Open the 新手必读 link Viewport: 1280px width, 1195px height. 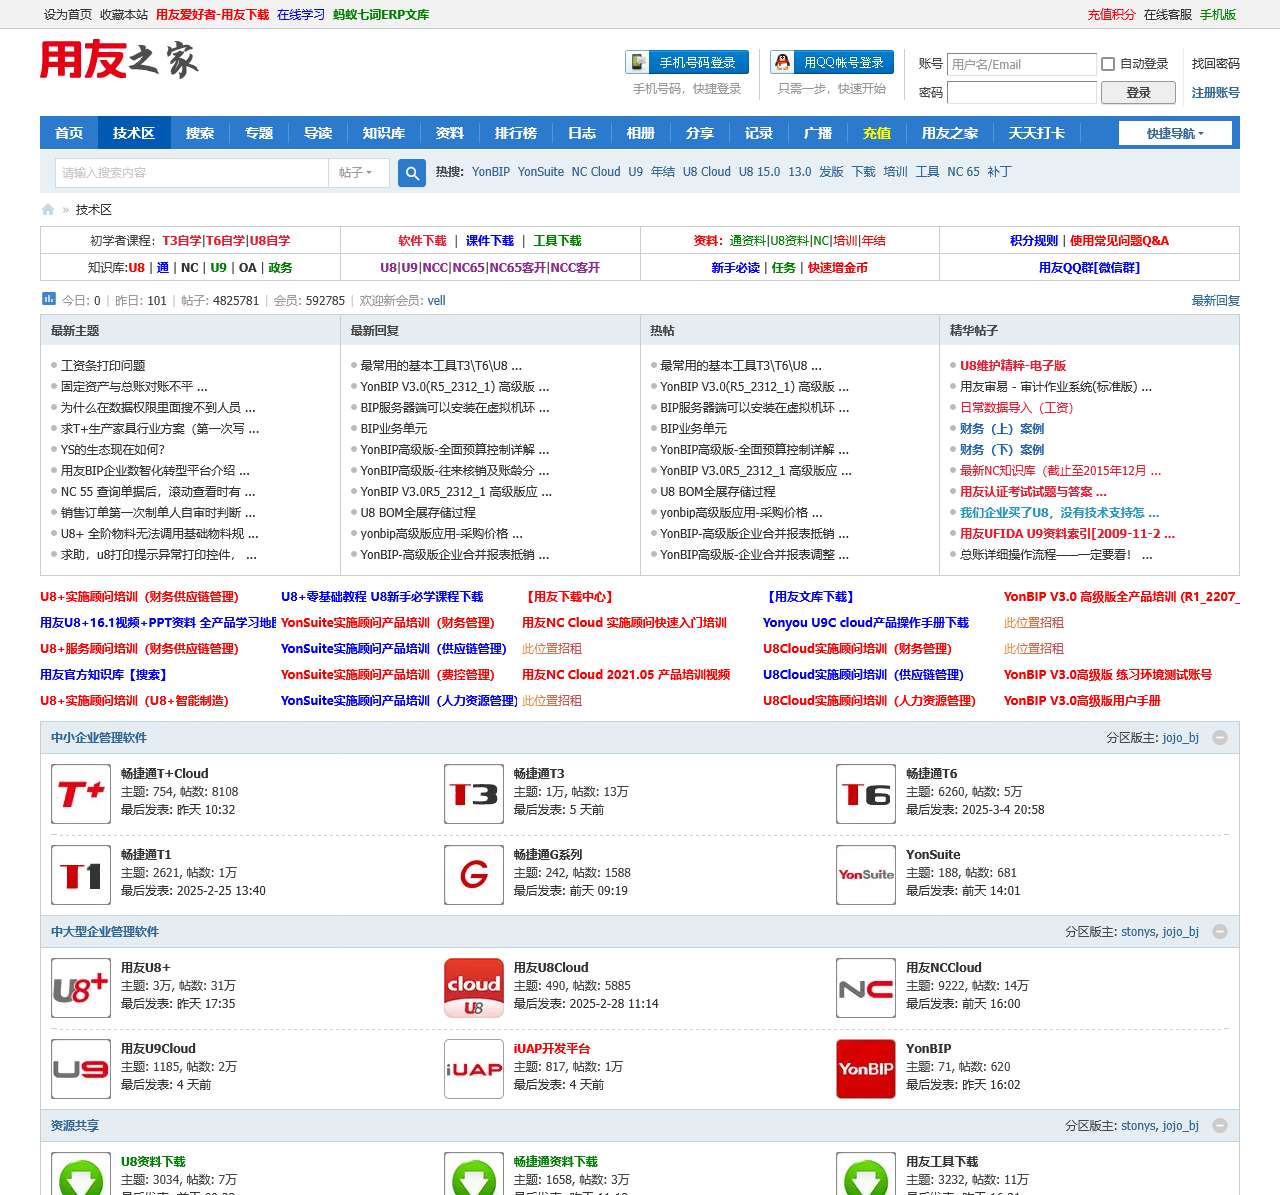(x=736, y=268)
